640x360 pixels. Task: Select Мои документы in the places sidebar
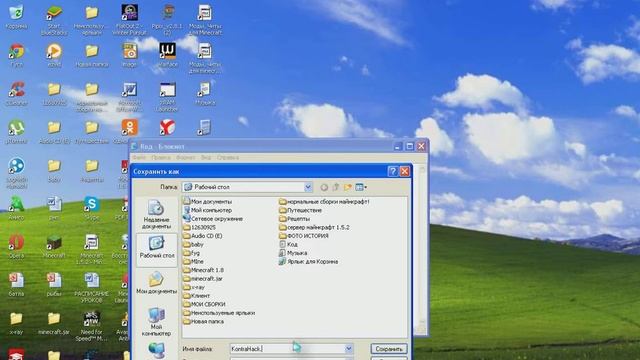156,282
